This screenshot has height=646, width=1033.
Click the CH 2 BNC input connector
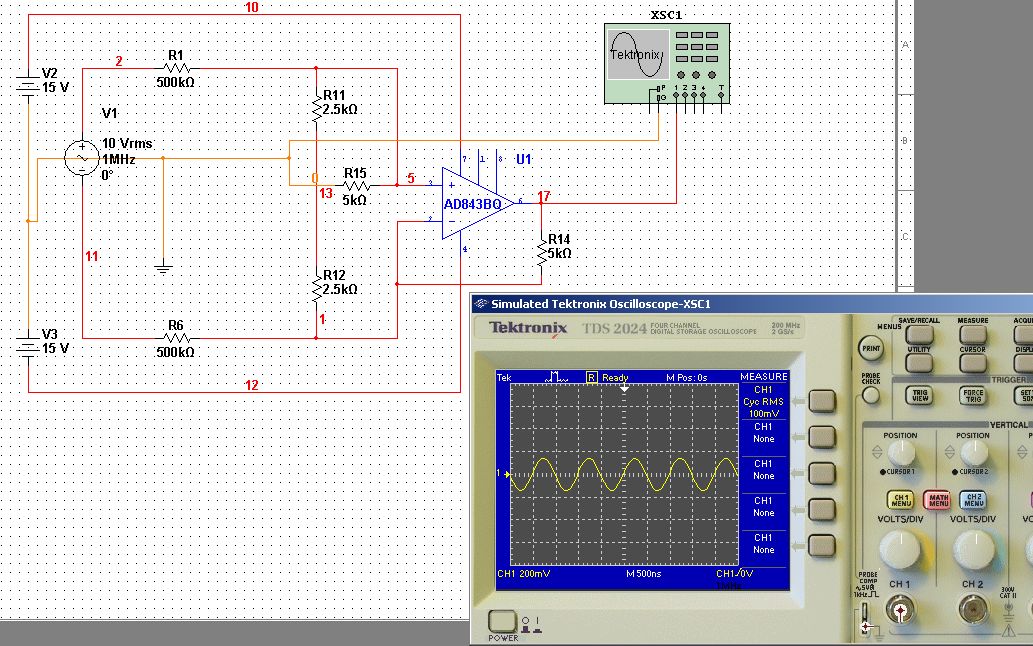click(x=972, y=610)
